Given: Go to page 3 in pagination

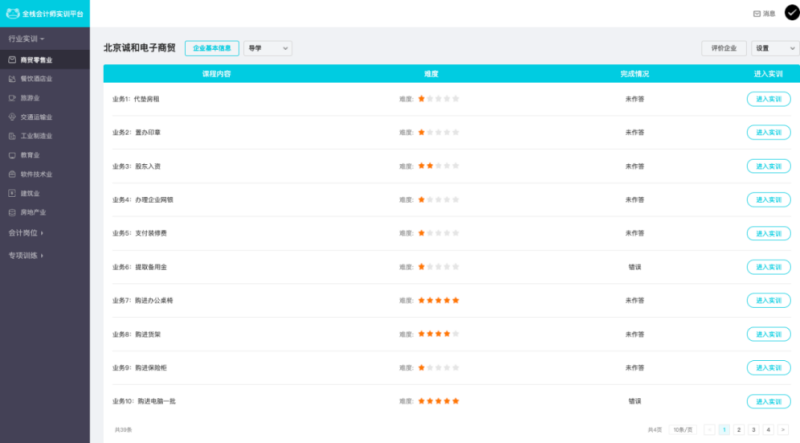Looking at the screenshot, I should 753,429.
